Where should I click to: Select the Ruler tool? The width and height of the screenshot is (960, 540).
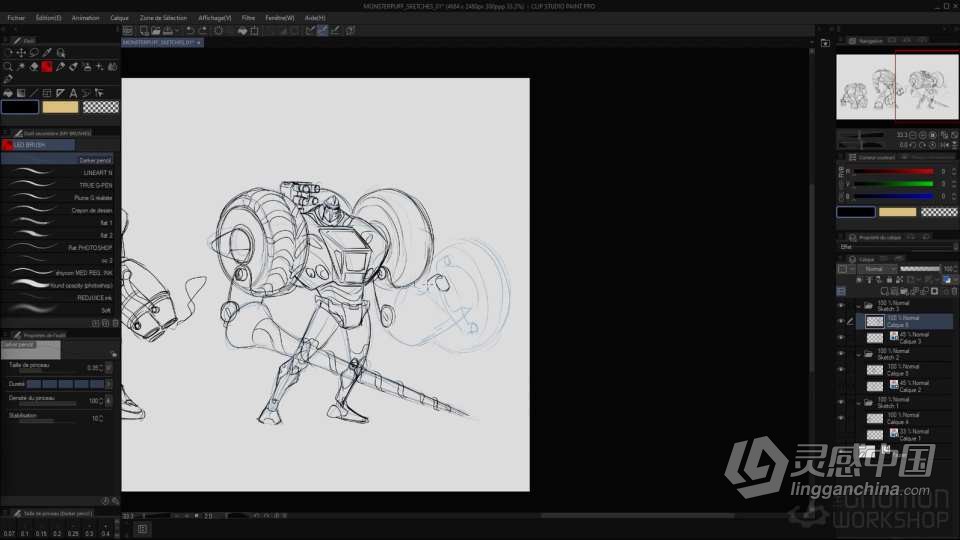pos(60,93)
